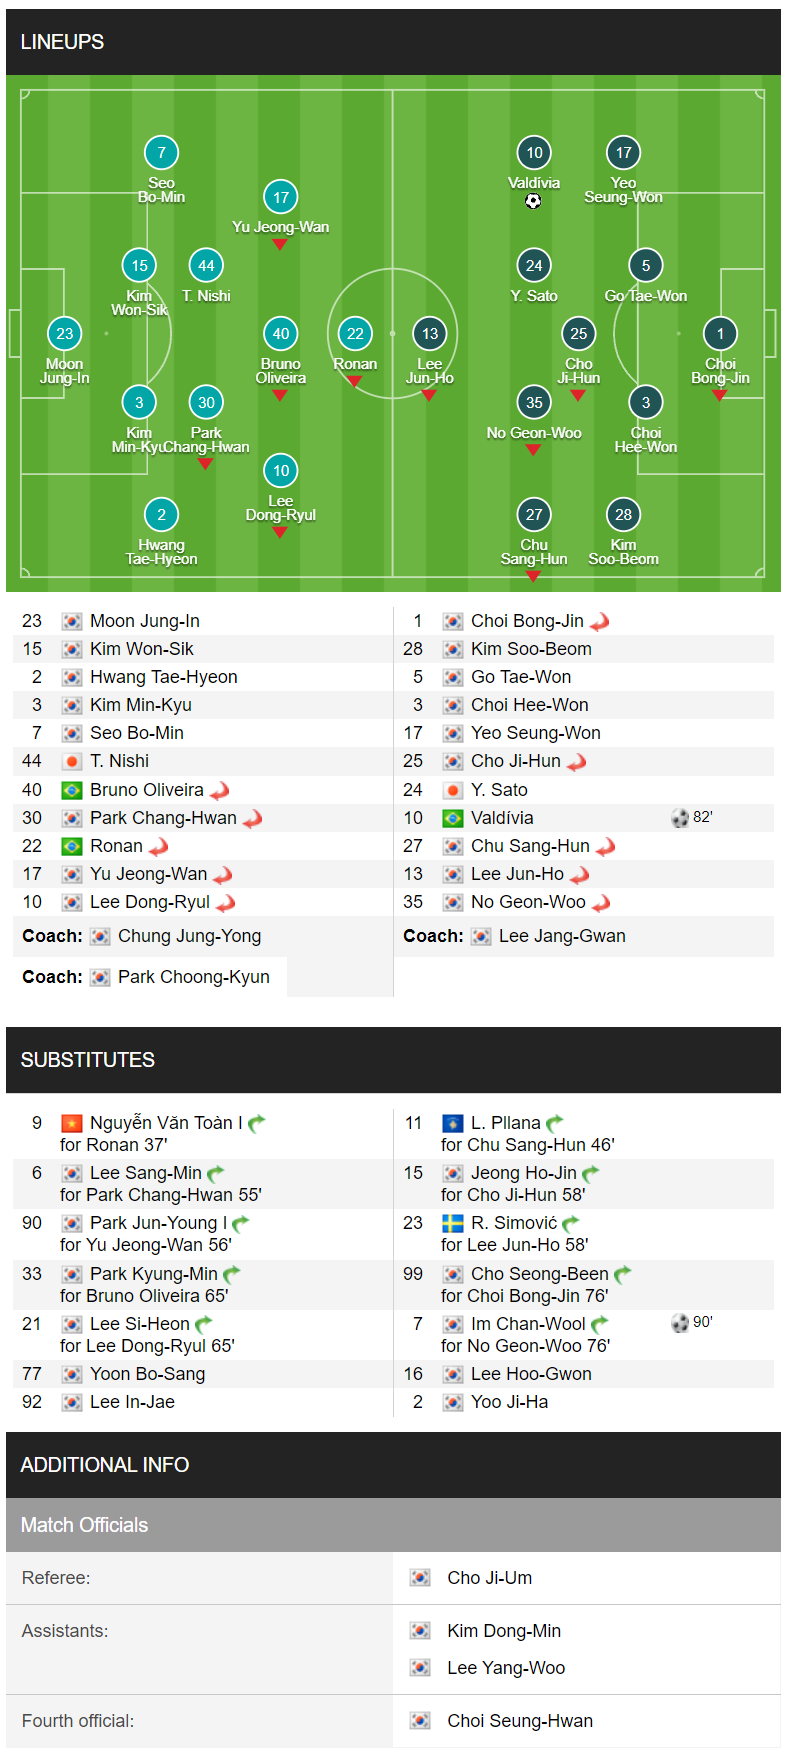The width and height of the screenshot is (785, 1754).
Task: Open coach Chung Jung-Yong's profile
Action: pyautogui.click(x=190, y=936)
